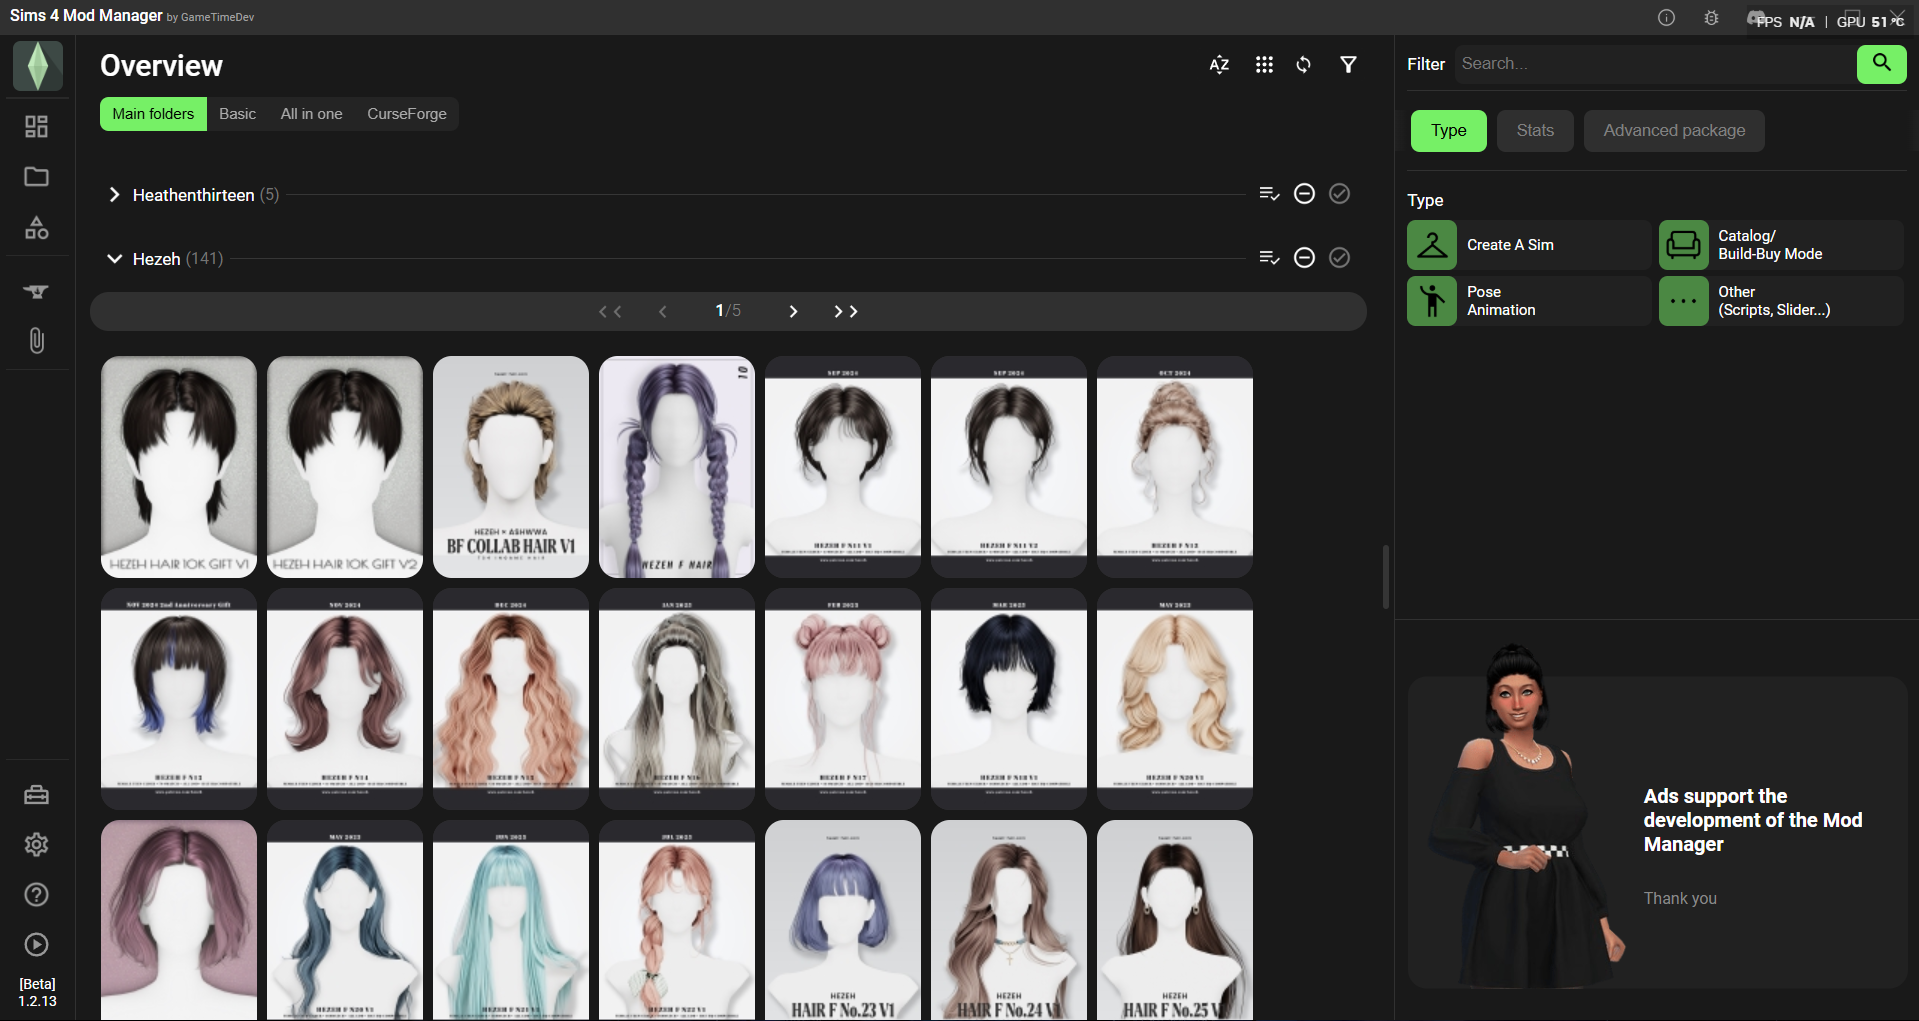1919x1021 pixels.
Task: Switch to the CurseForge tab
Action: tap(407, 114)
